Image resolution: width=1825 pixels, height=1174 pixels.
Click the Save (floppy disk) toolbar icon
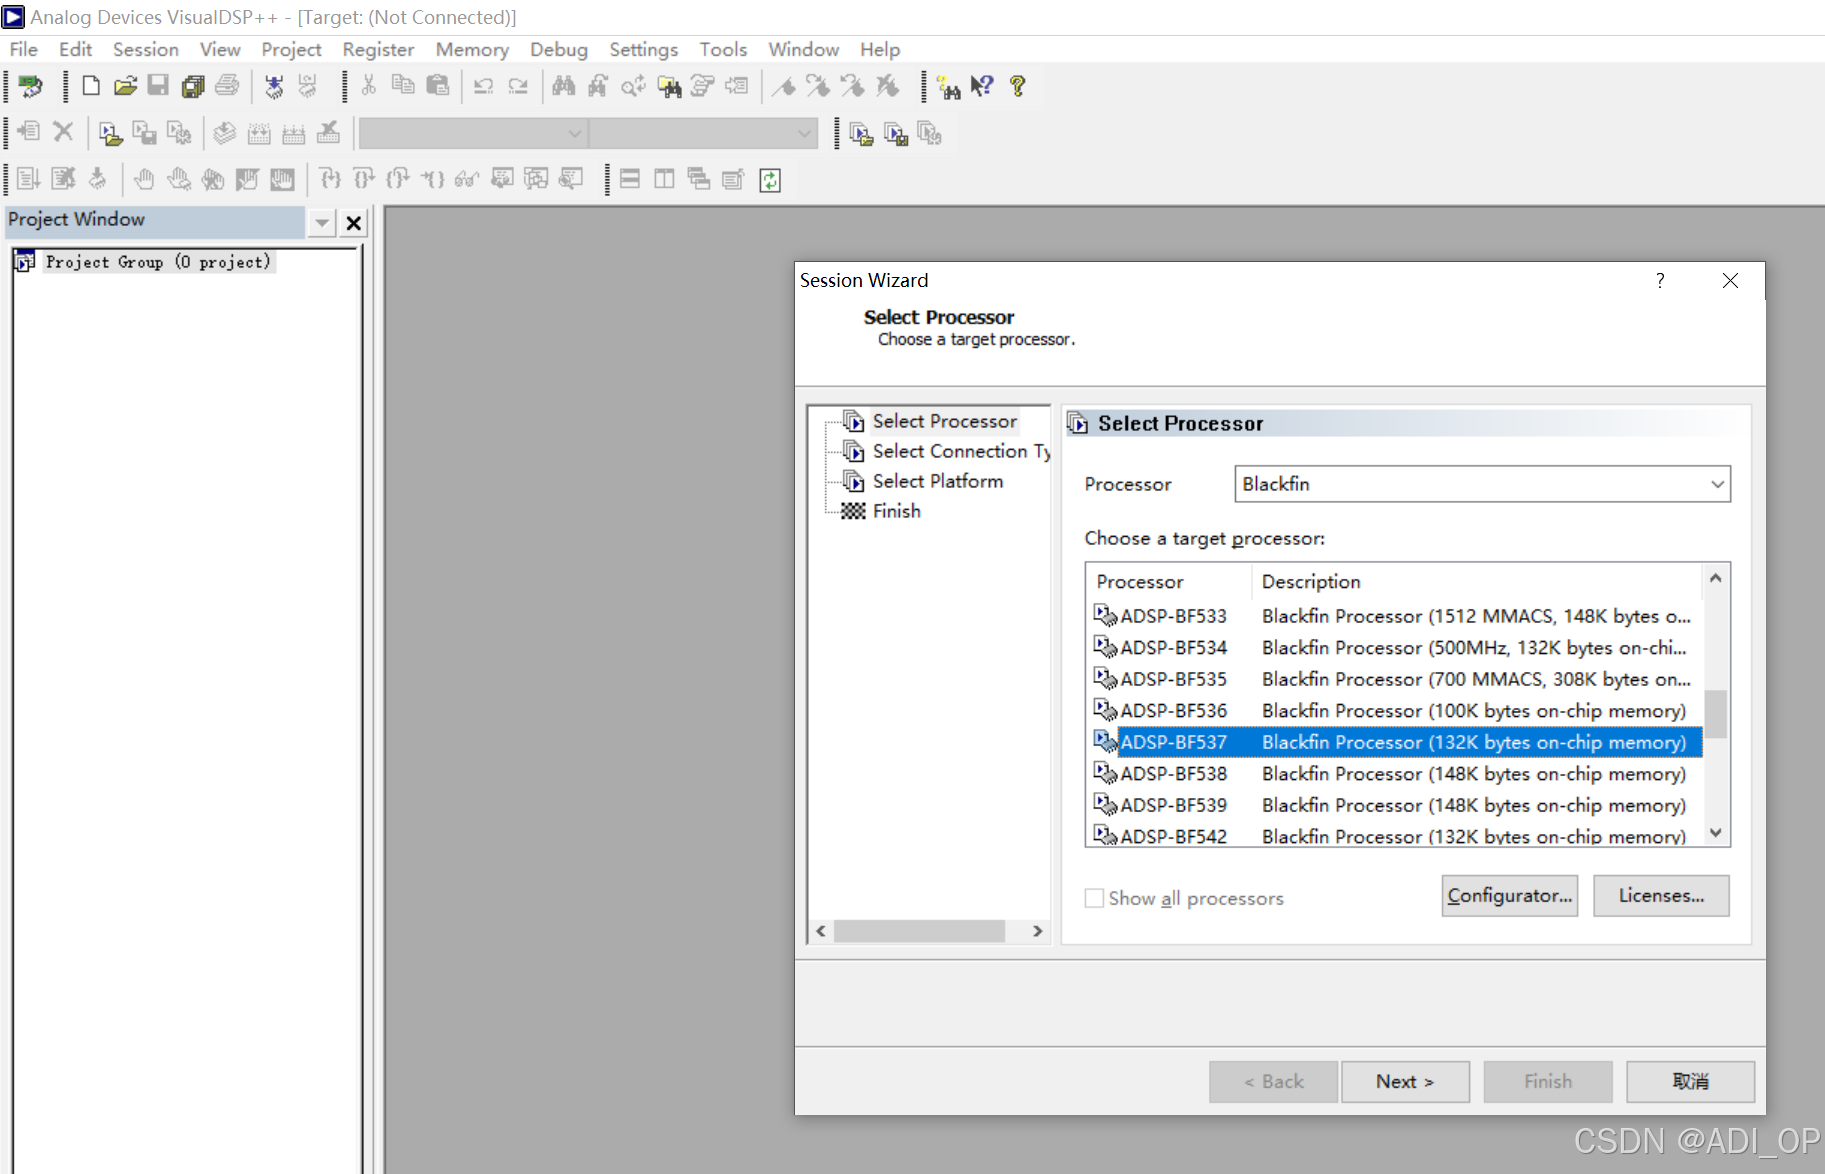(158, 86)
